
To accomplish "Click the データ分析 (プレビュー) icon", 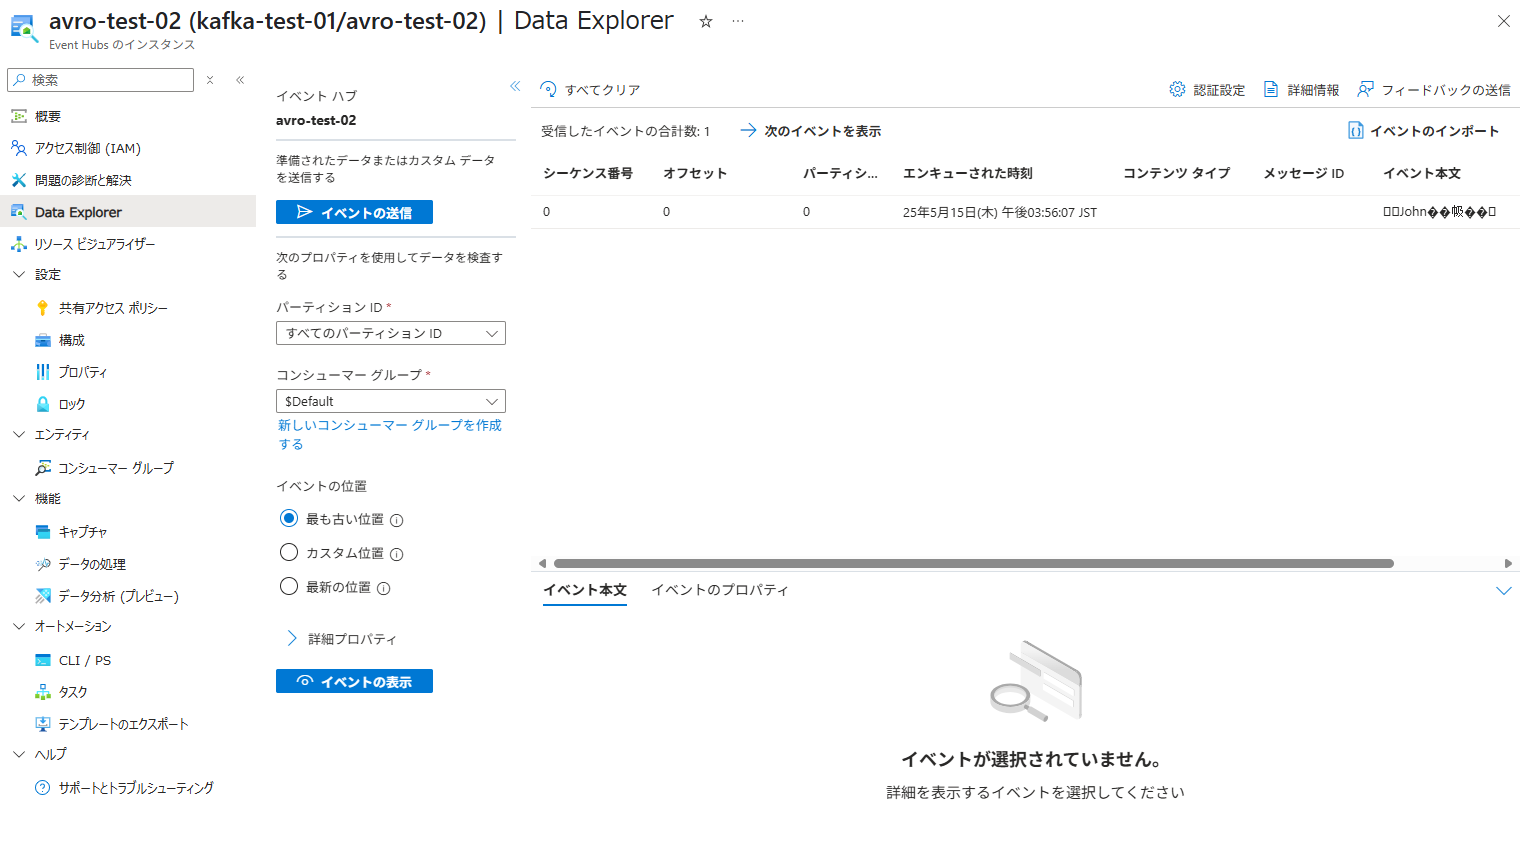I will (42, 596).
